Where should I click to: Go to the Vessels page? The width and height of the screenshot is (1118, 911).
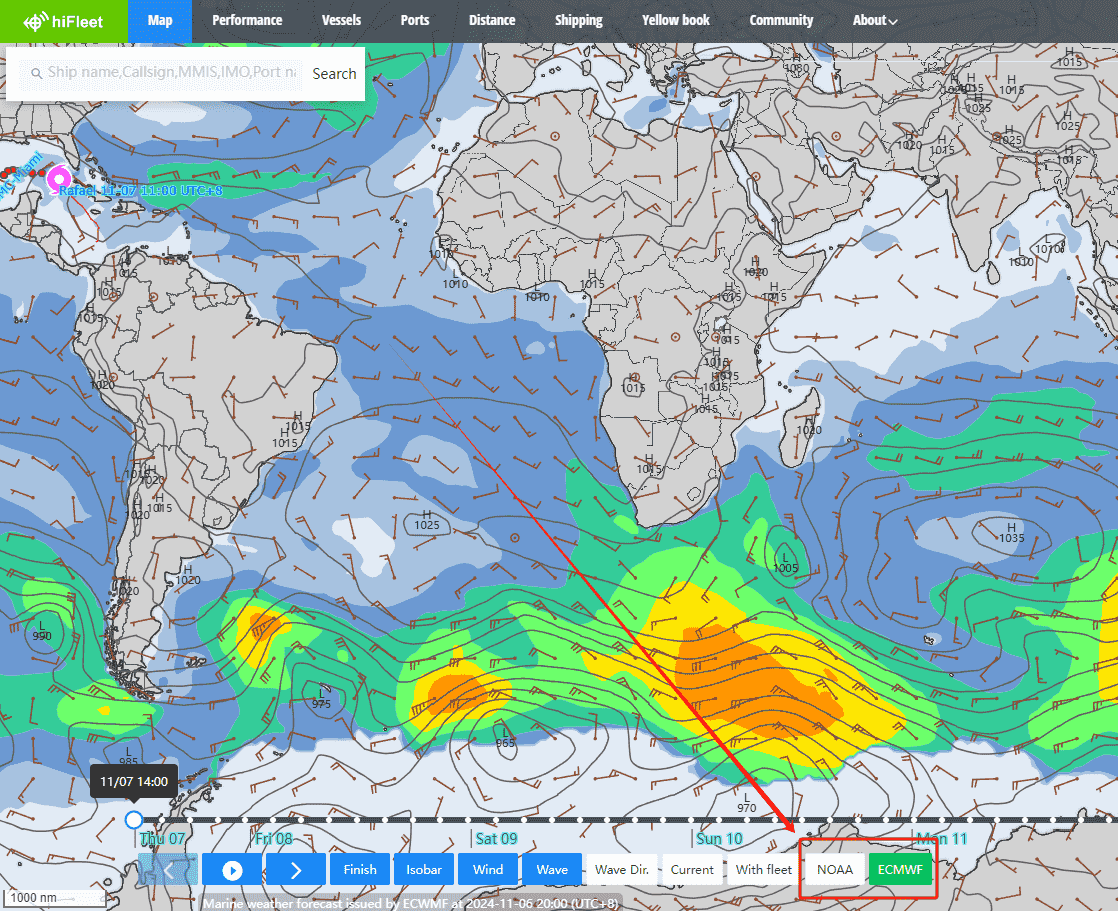click(x=341, y=21)
